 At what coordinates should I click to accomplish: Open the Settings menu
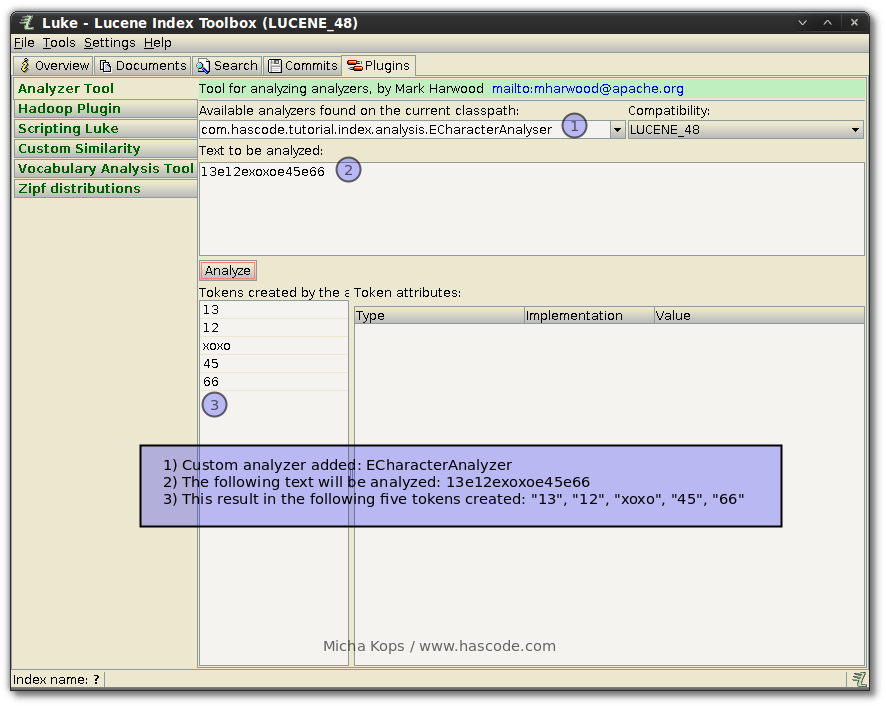109,43
